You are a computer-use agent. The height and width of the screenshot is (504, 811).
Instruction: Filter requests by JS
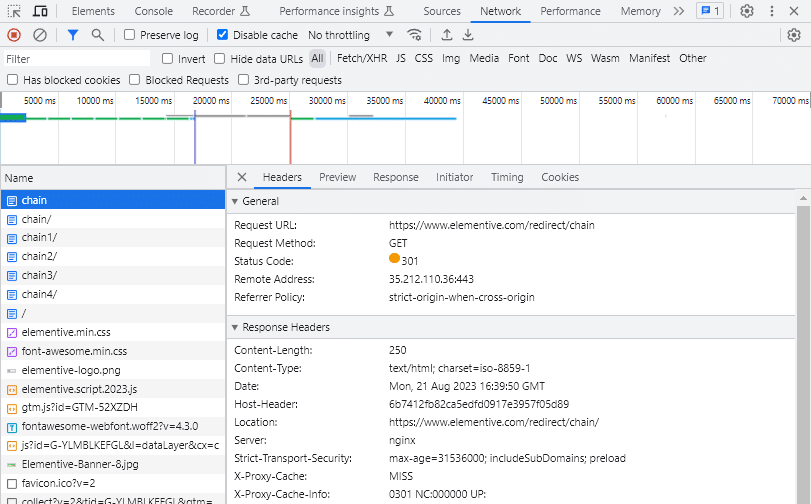401,58
